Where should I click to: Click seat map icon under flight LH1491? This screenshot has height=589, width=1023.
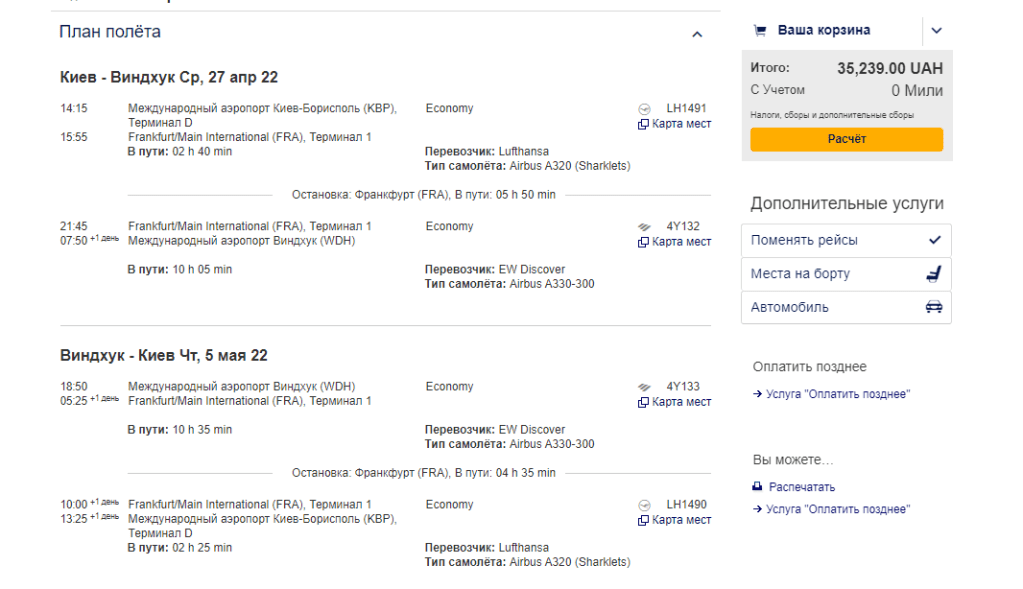tap(644, 124)
